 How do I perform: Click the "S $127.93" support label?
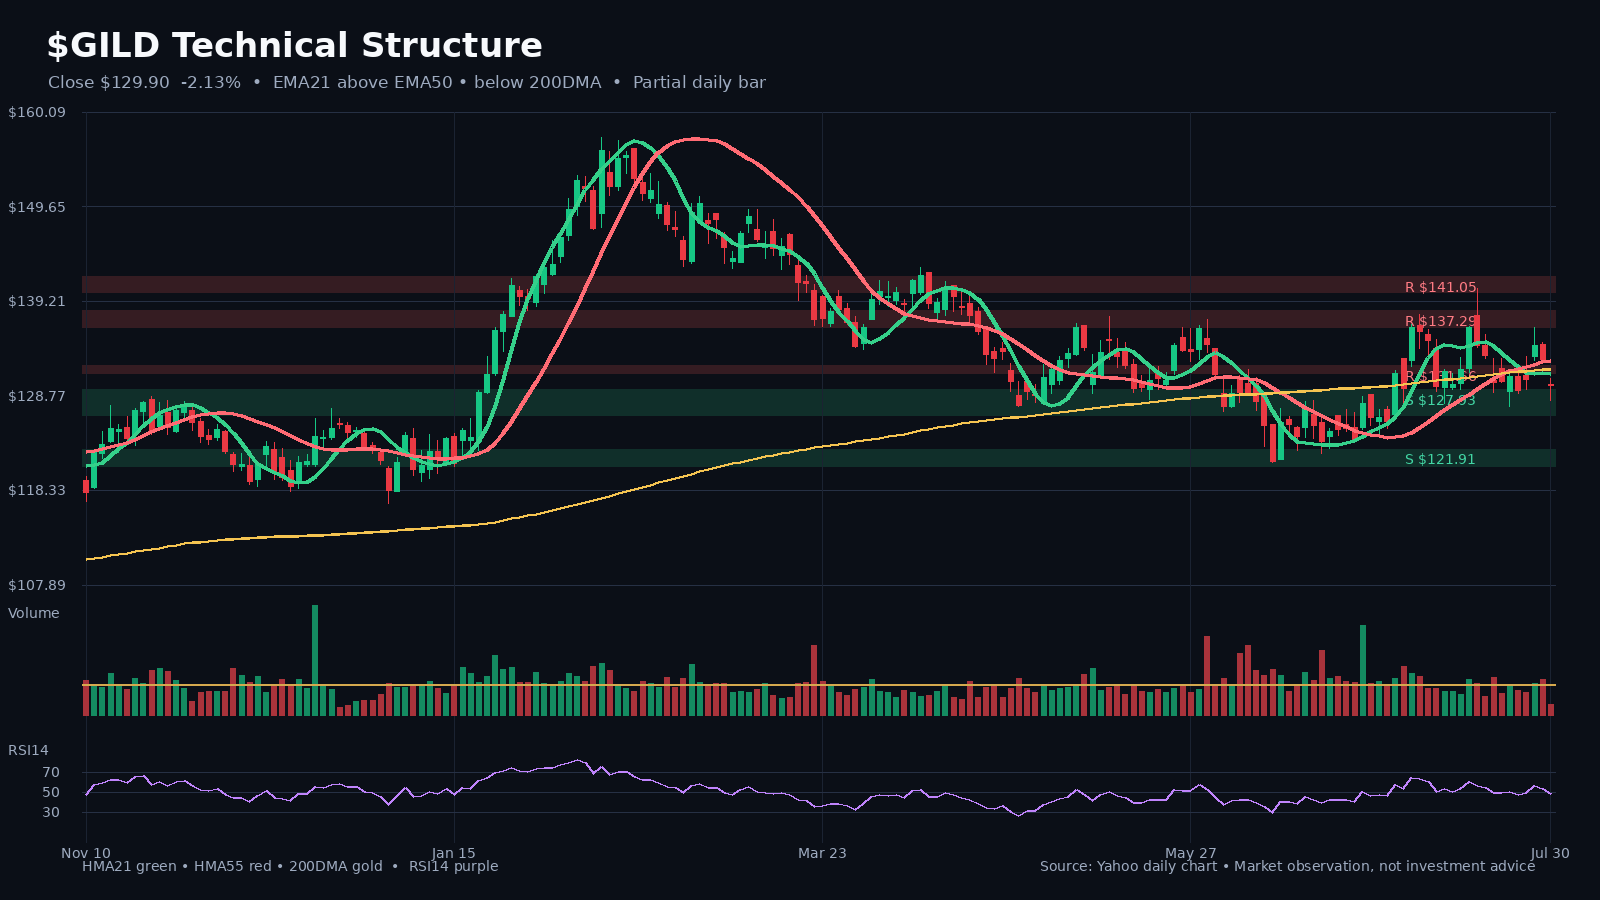click(x=1440, y=400)
